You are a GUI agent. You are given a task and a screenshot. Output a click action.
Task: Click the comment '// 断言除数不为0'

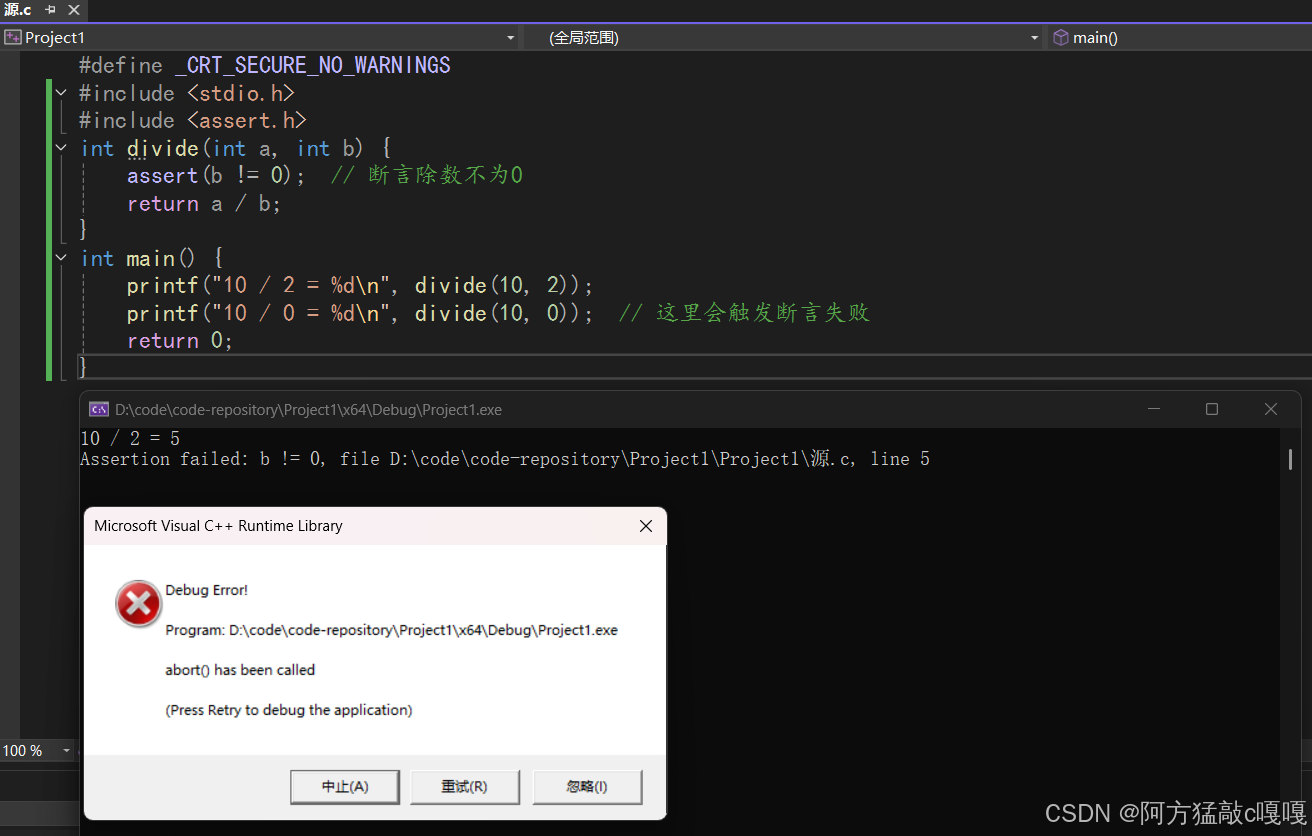coord(427,176)
